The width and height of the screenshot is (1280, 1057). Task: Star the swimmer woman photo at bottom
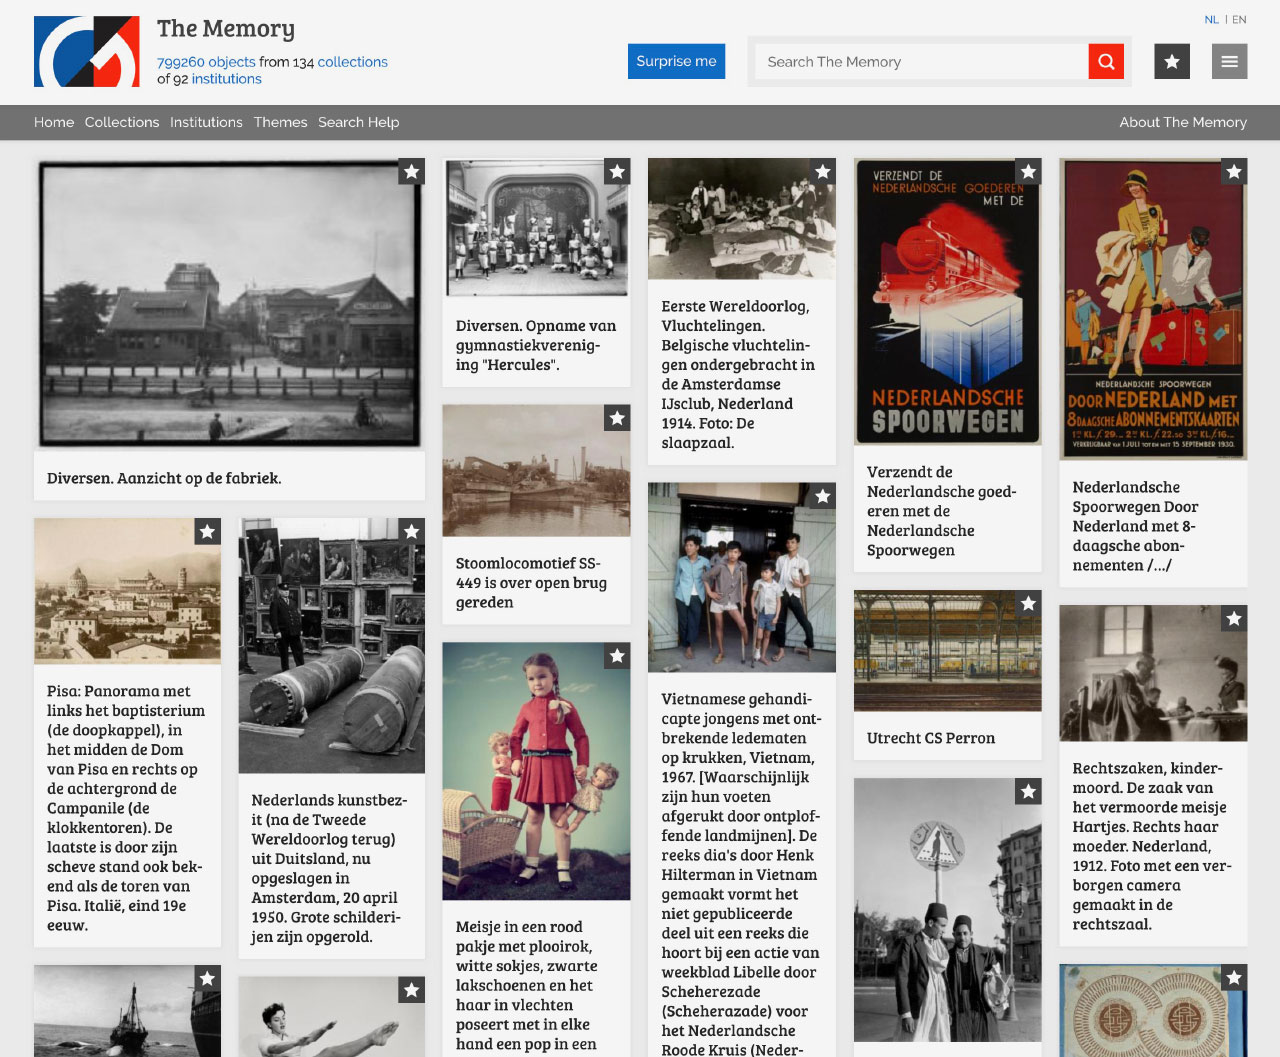411,990
